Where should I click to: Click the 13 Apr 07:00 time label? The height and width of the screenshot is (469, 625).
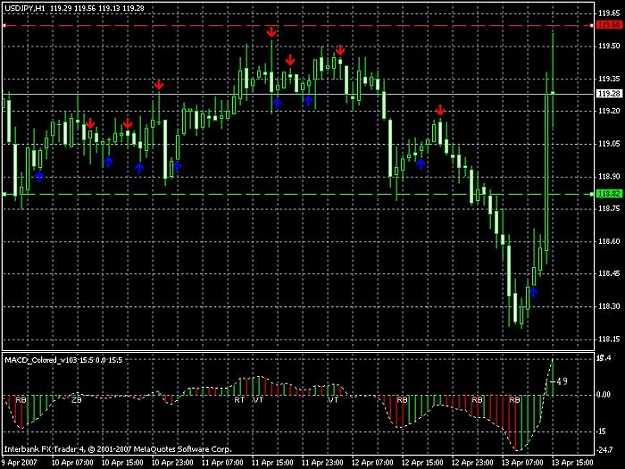(x=522, y=463)
